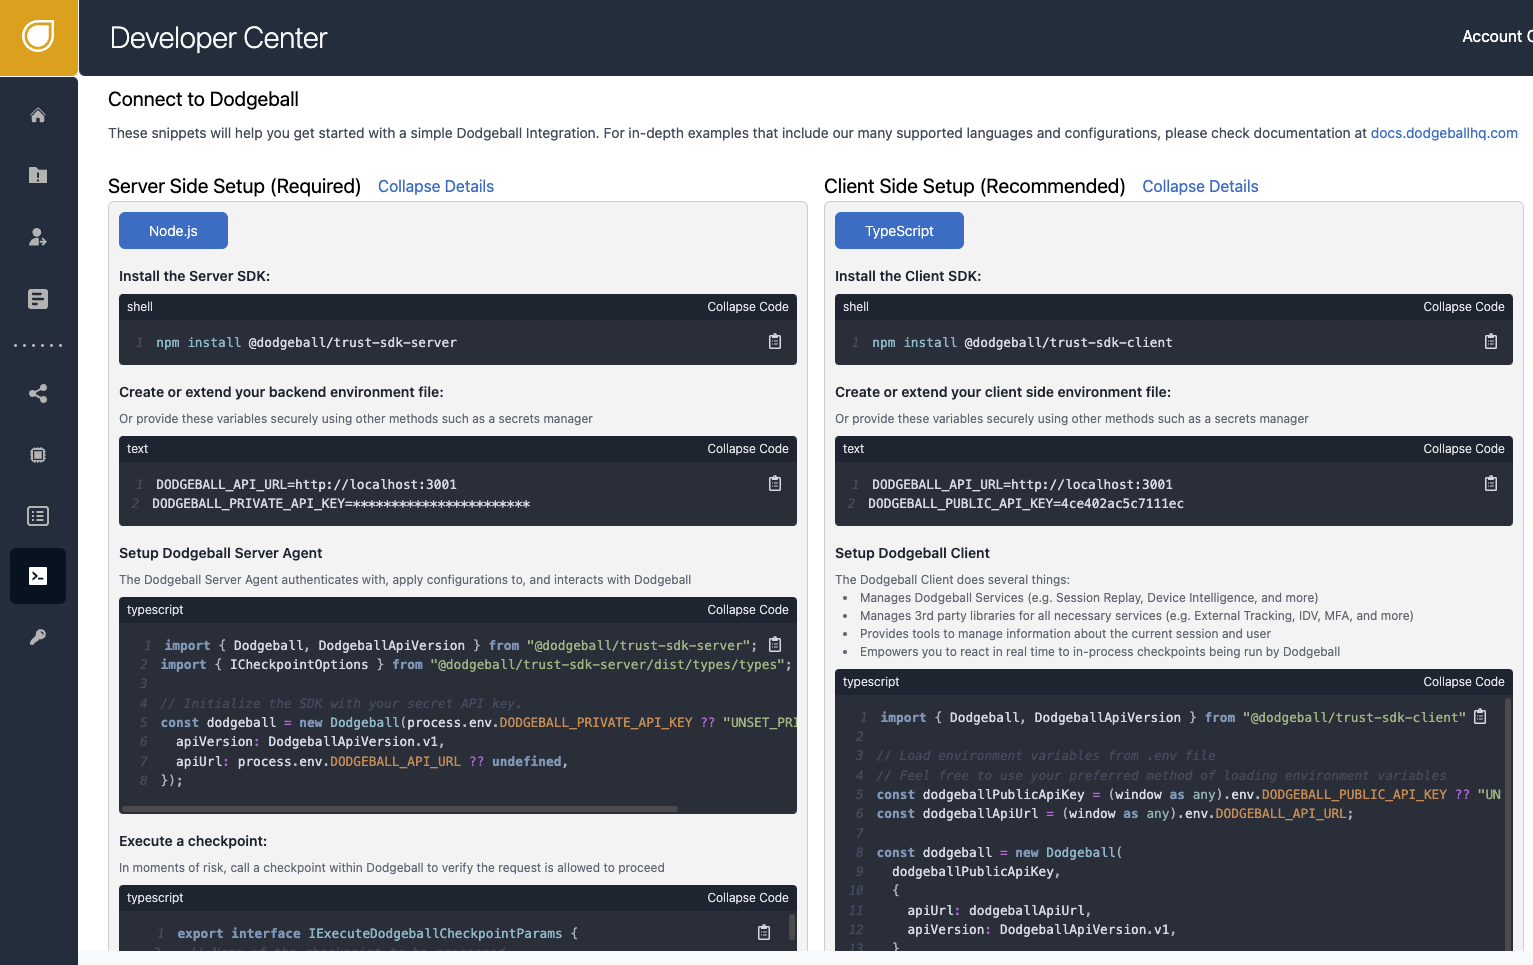Open the Account menu in the header
Image resolution: width=1533 pixels, height=965 pixels.
click(1497, 37)
